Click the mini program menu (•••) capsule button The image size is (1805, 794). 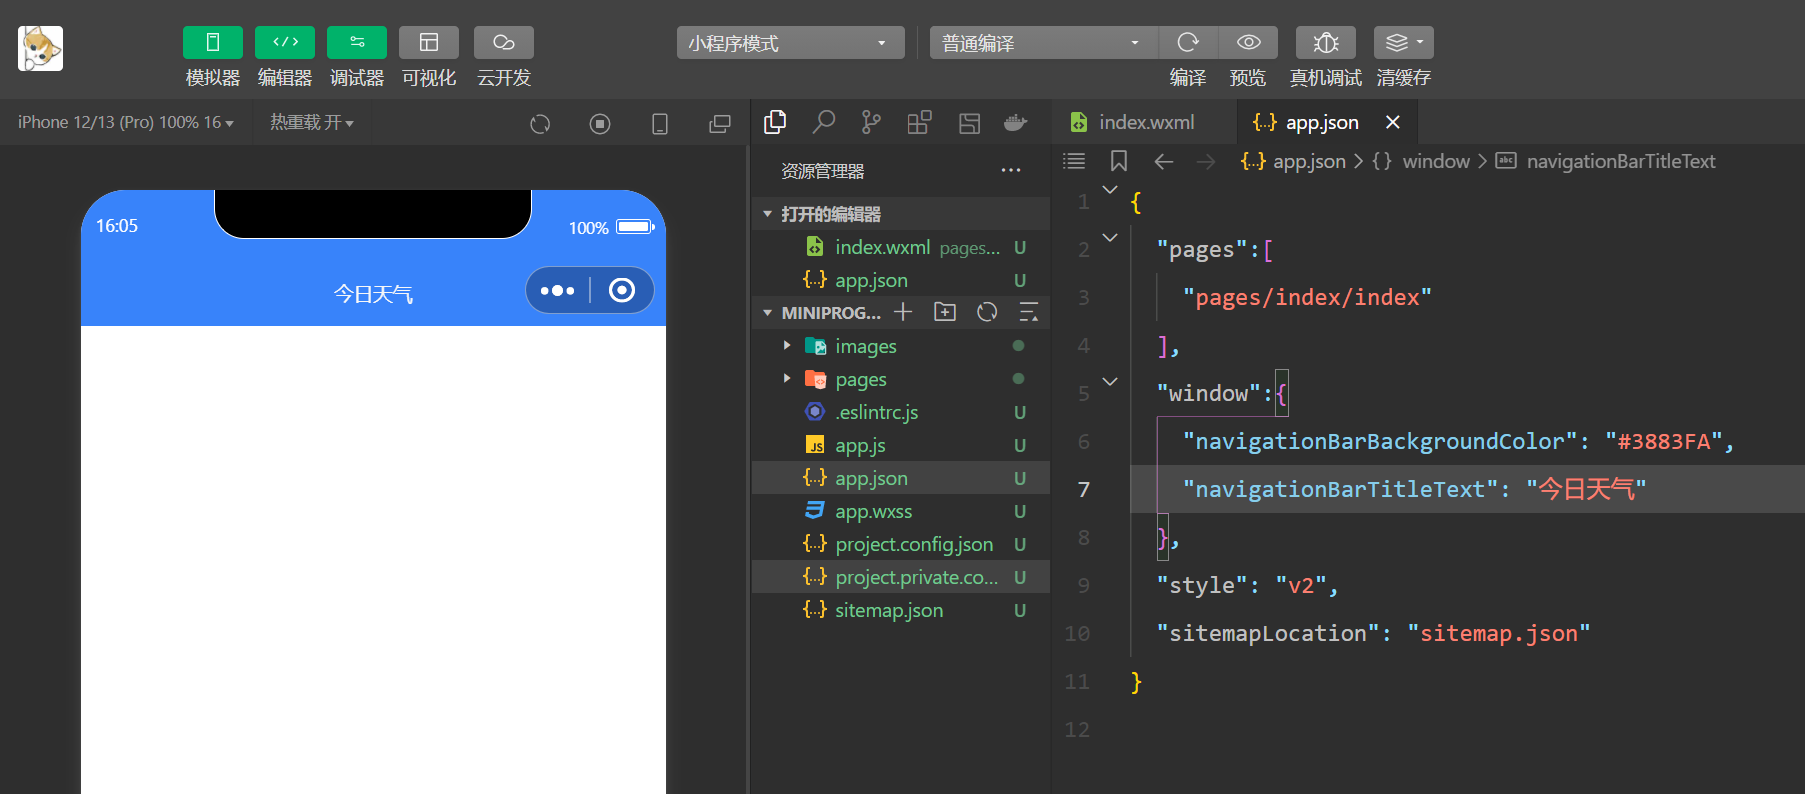click(x=558, y=291)
